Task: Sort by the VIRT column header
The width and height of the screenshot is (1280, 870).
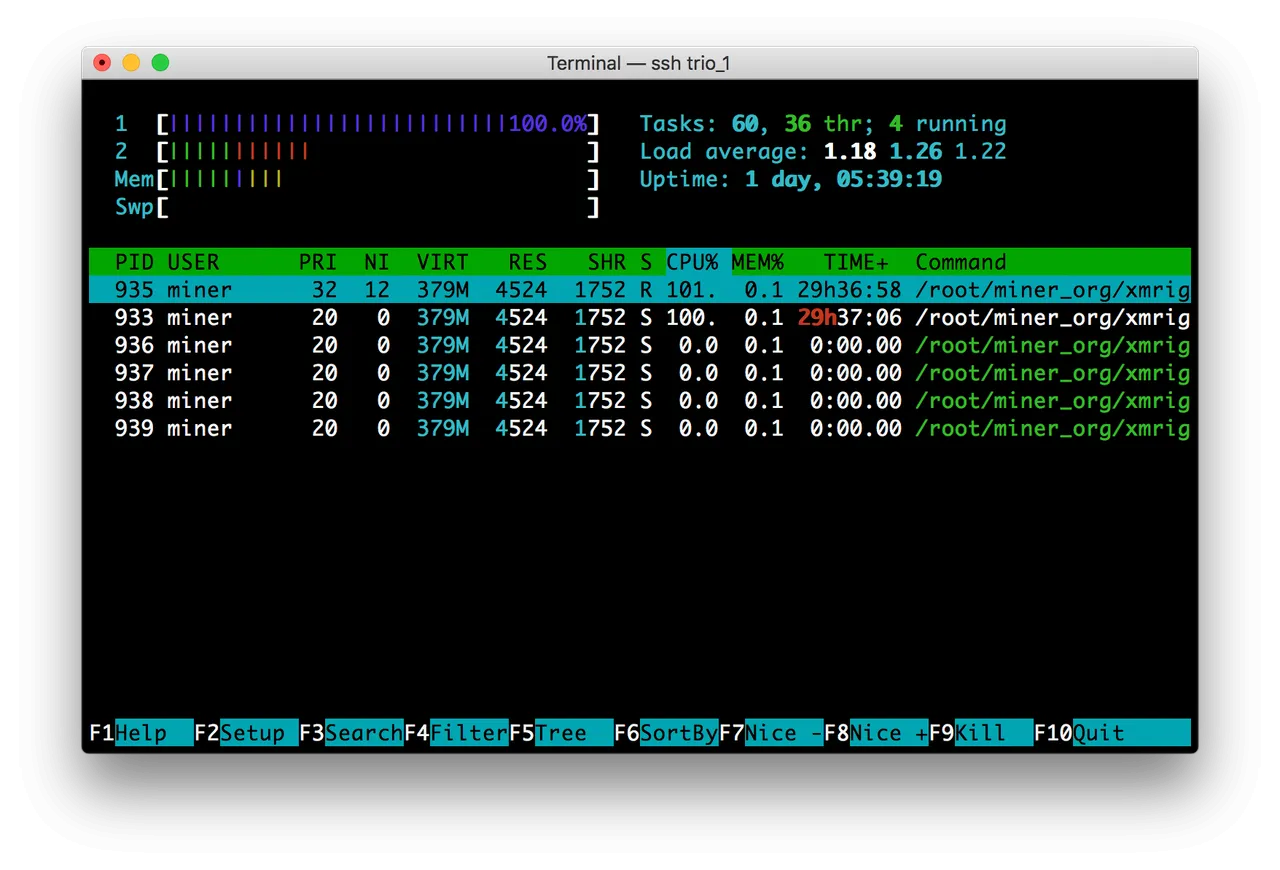Action: click(443, 262)
